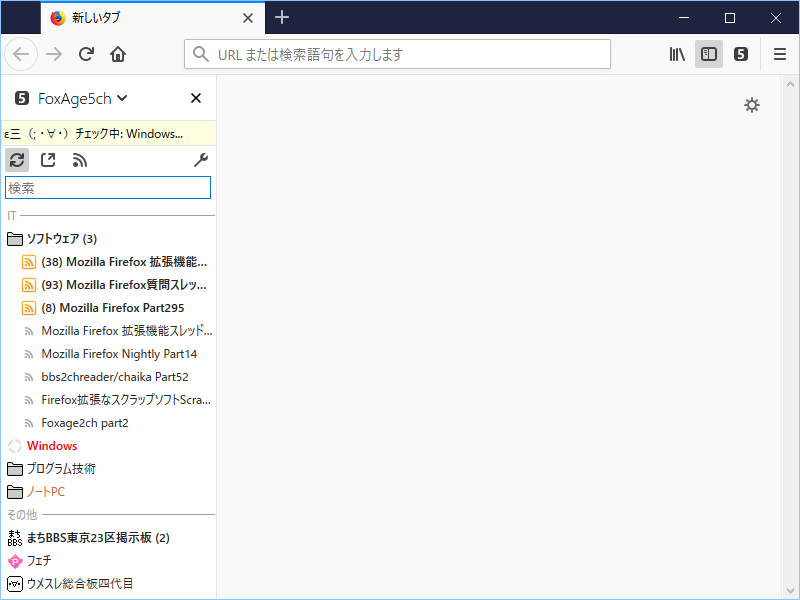Open the Library bookshelf icon

[677, 54]
